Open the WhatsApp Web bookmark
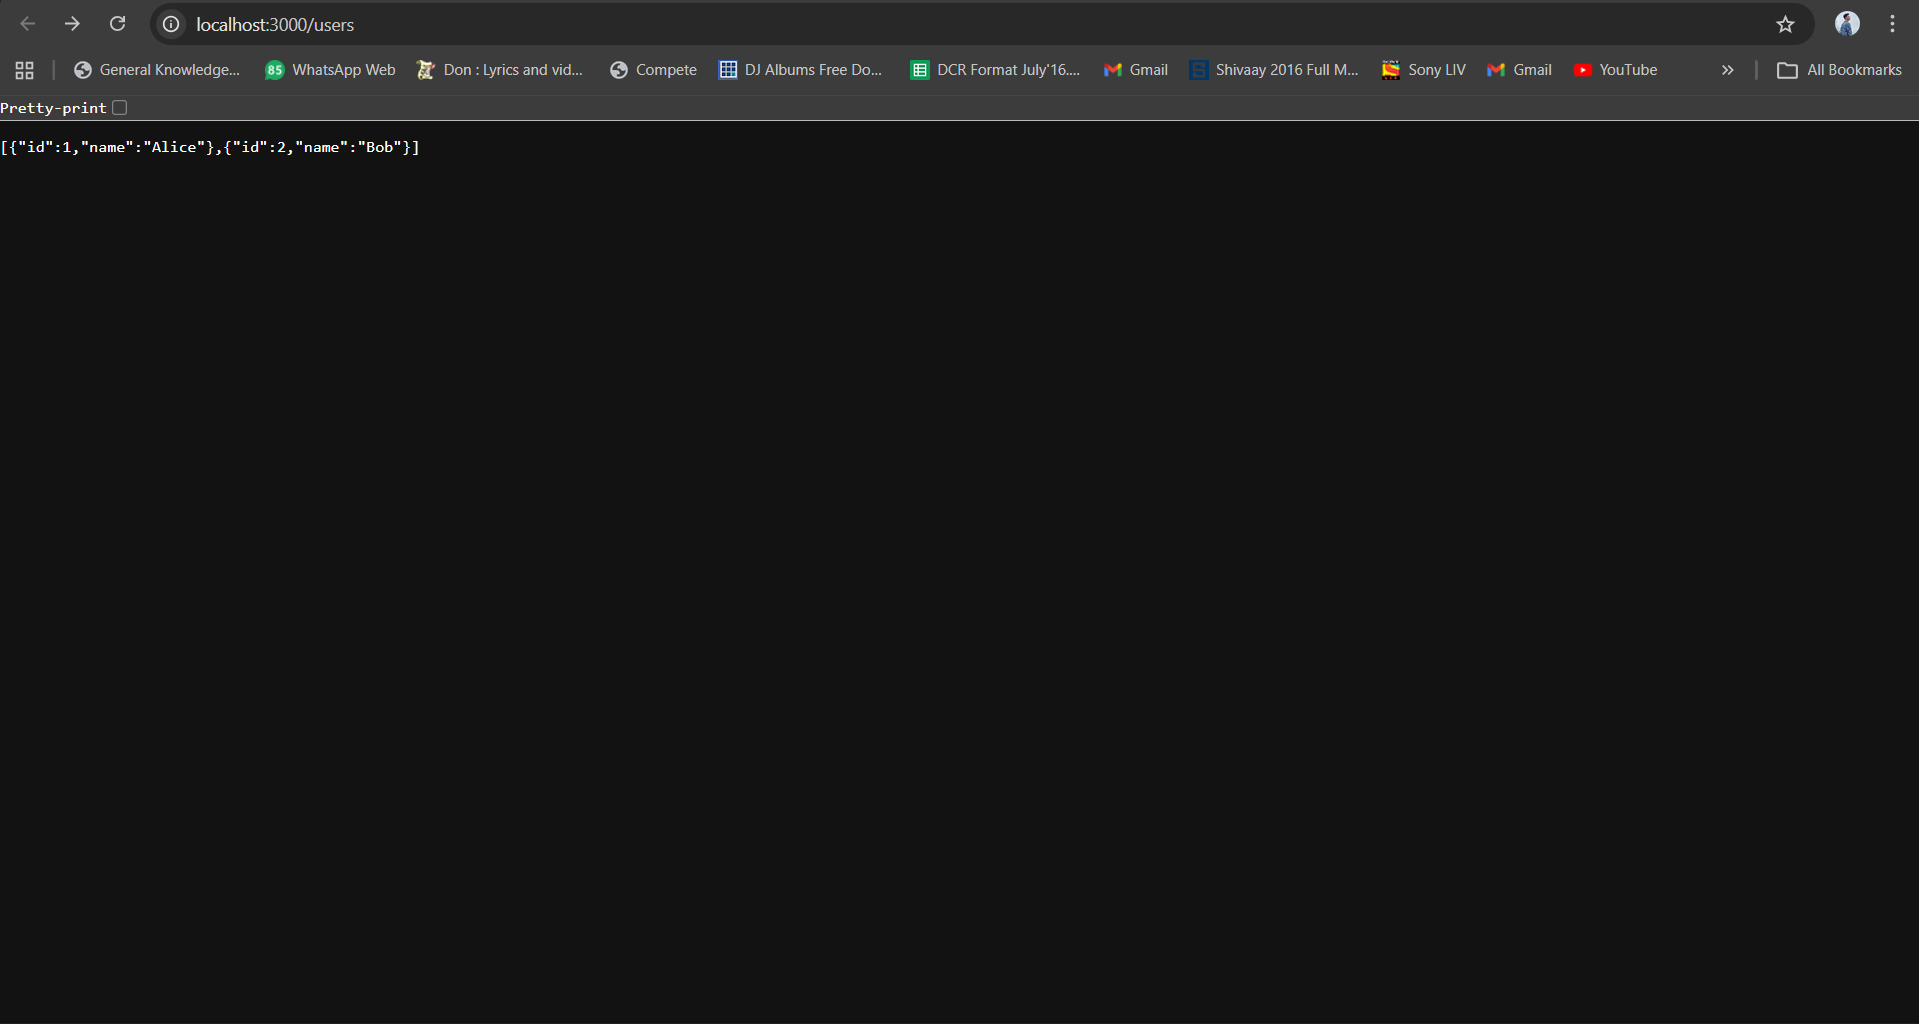The width and height of the screenshot is (1919, 1024). click(330, 69)
